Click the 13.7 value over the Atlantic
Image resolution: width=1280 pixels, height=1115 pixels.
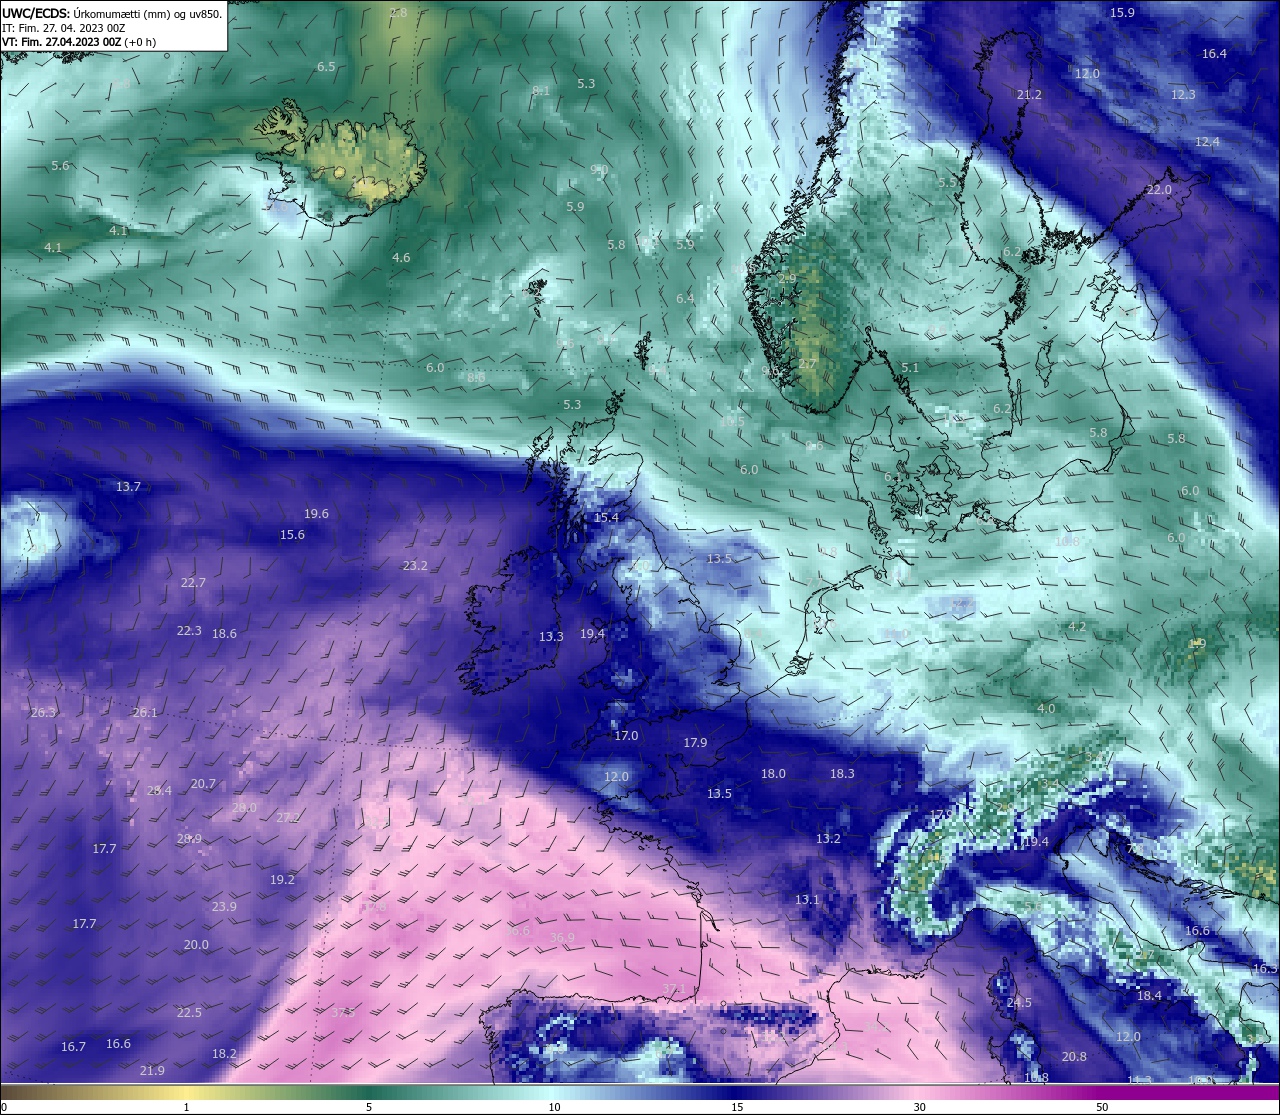click(128, 487)
